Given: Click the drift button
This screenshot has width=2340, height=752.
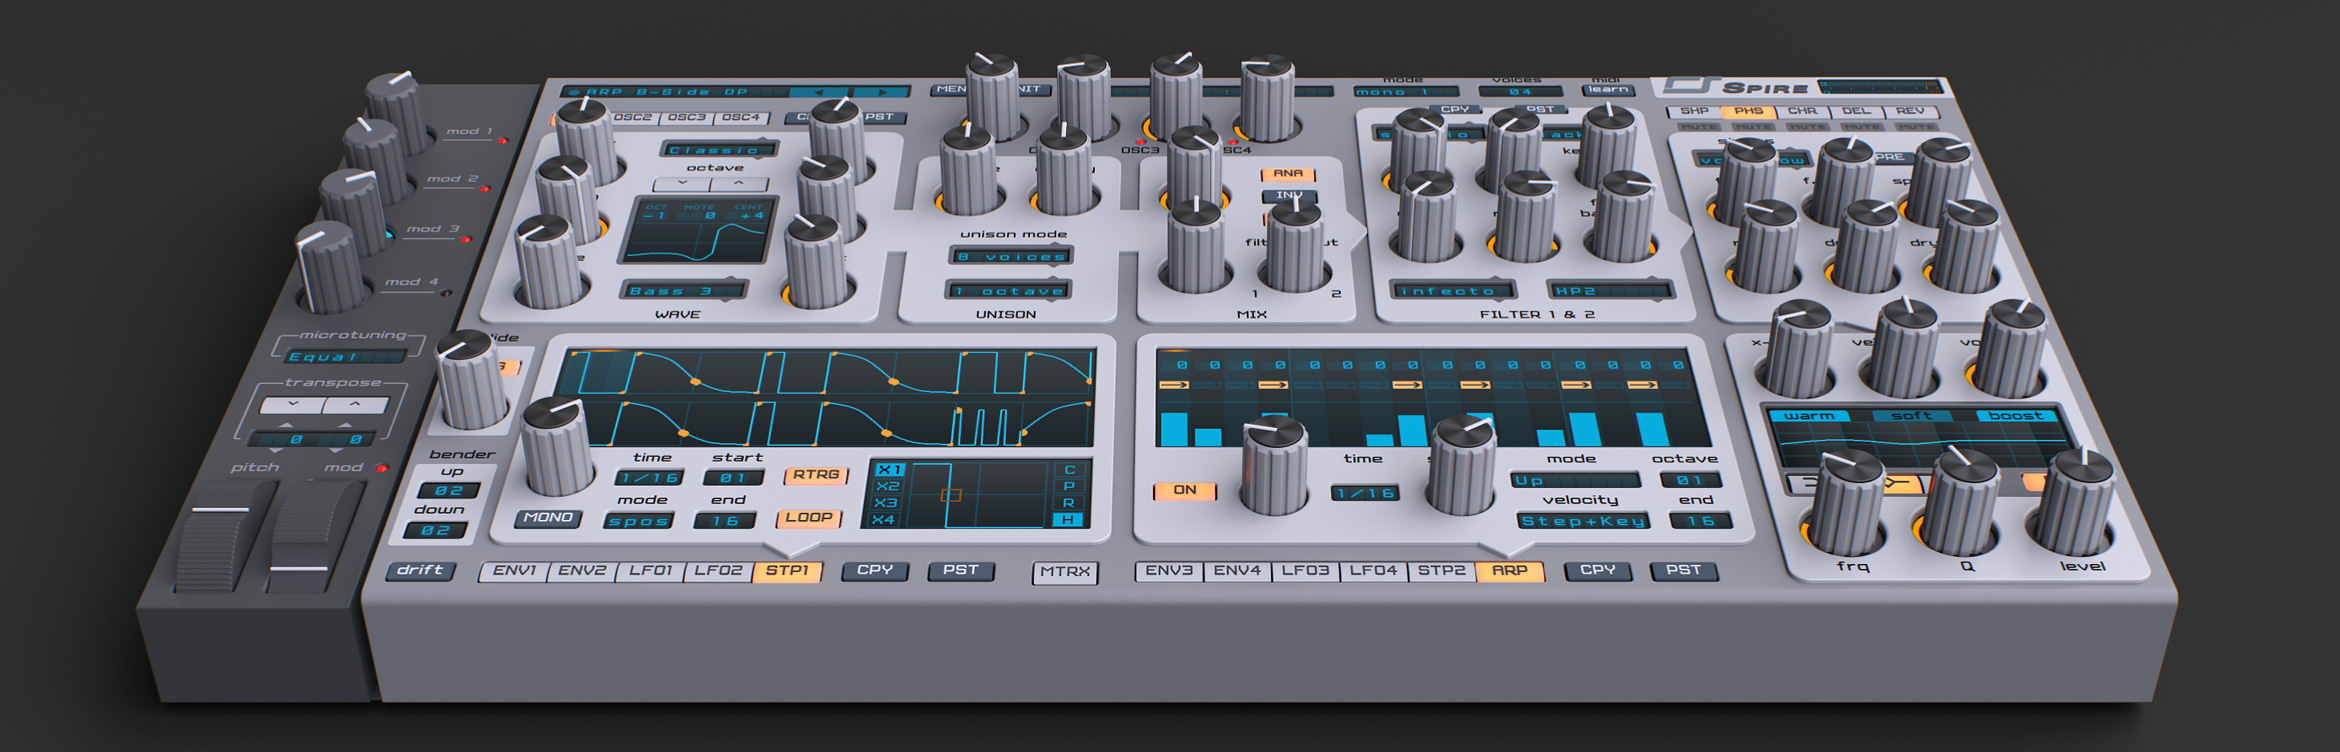Looking at the screenshot, I should (420, 571).
